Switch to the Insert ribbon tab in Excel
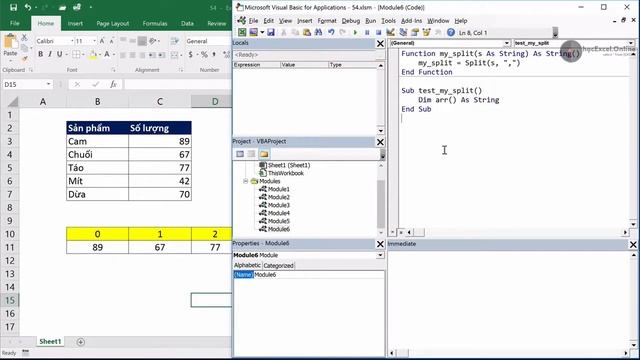640x360 pixels. coord(75,23)
